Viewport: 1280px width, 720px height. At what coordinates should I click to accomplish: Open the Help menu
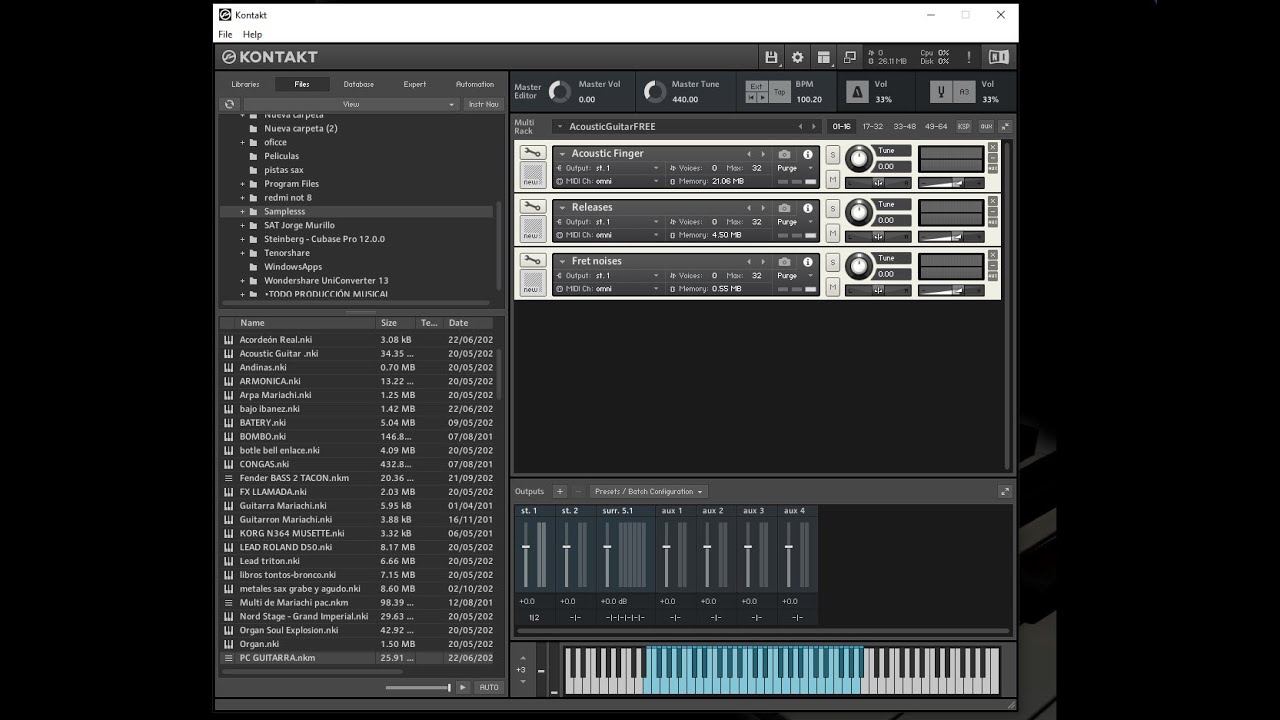coord(252,34)
